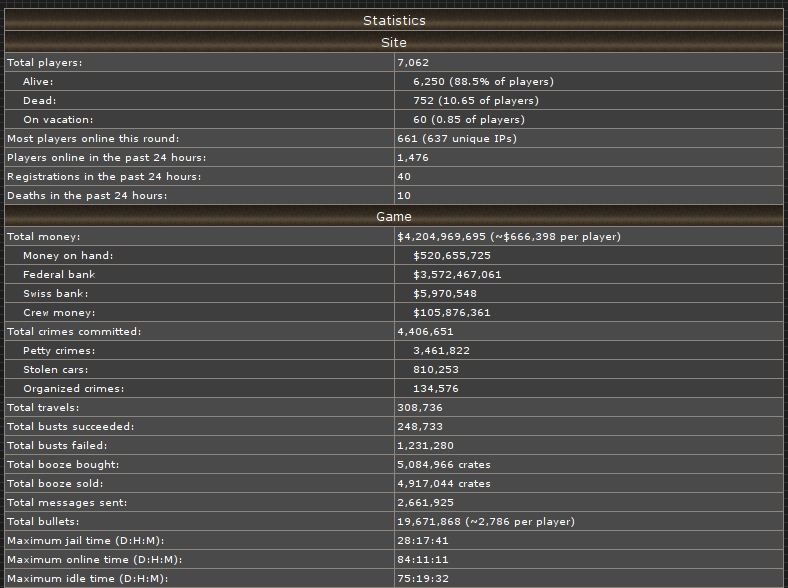Select the Game section header

click(x=394, y=216)
